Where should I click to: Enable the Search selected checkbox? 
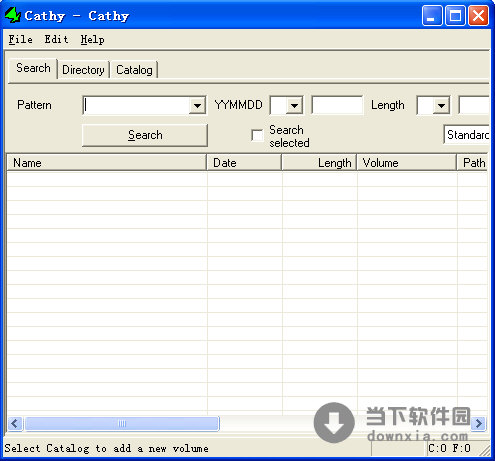[257, 136]
